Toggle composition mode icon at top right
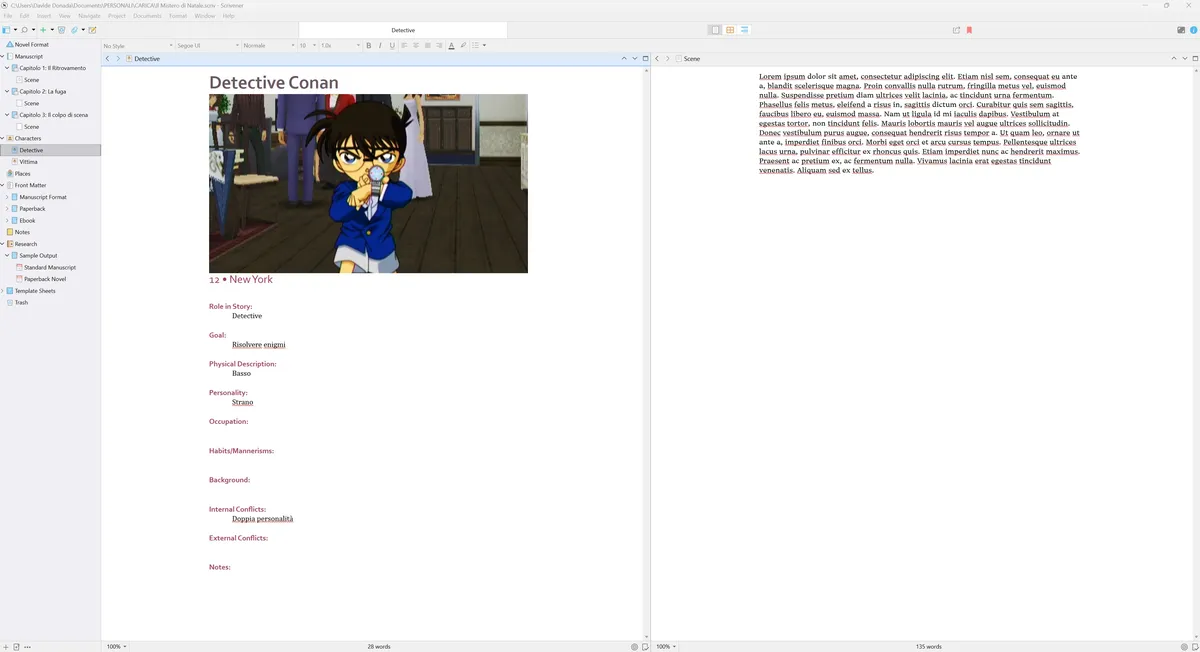The height and width of the screenshot is (652, 1200). pyautogui.click(x=1181, y=30)
